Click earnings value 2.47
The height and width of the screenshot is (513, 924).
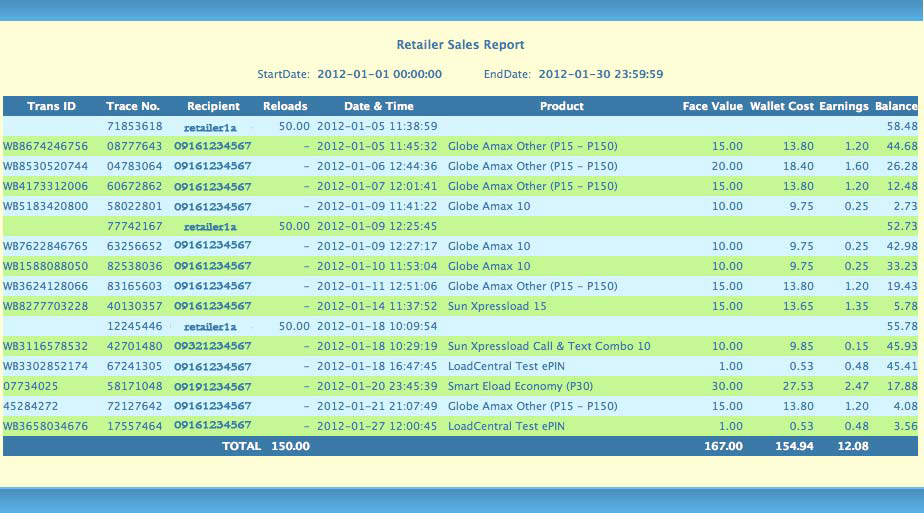[856, 386]
